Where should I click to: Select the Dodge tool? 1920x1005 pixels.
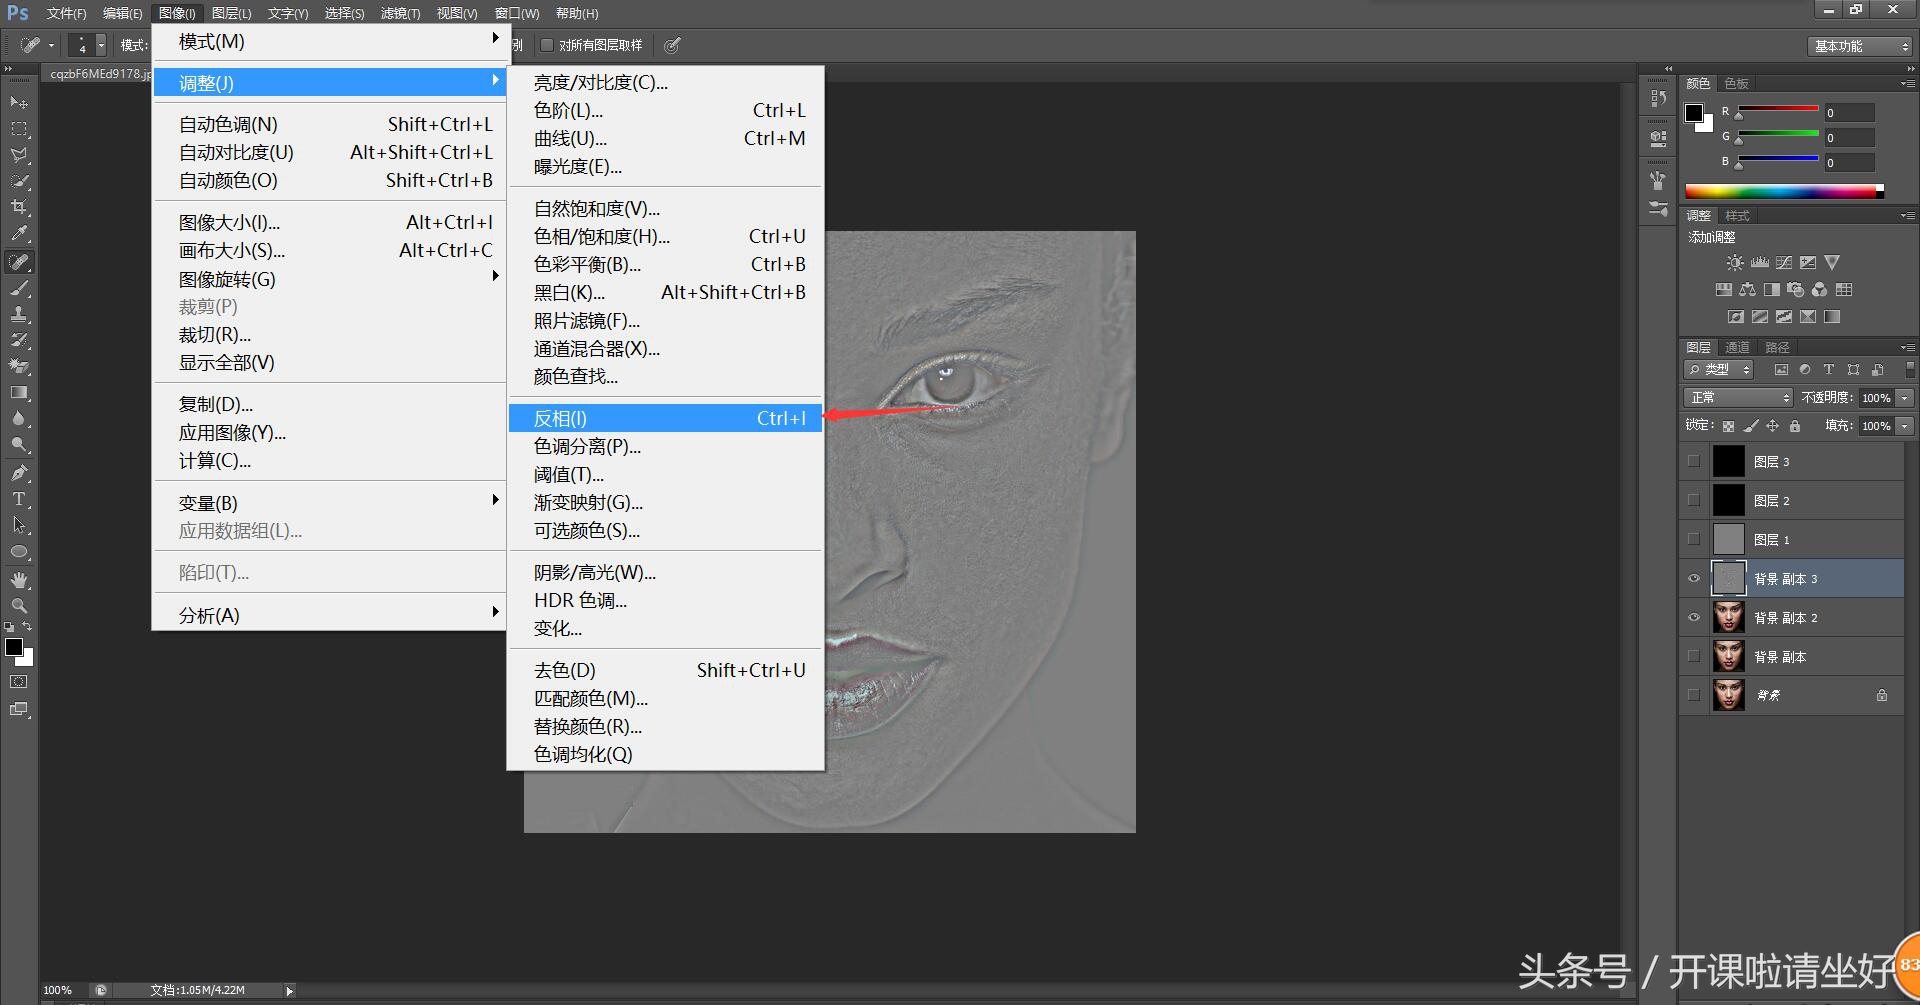[x=19, y=445]
